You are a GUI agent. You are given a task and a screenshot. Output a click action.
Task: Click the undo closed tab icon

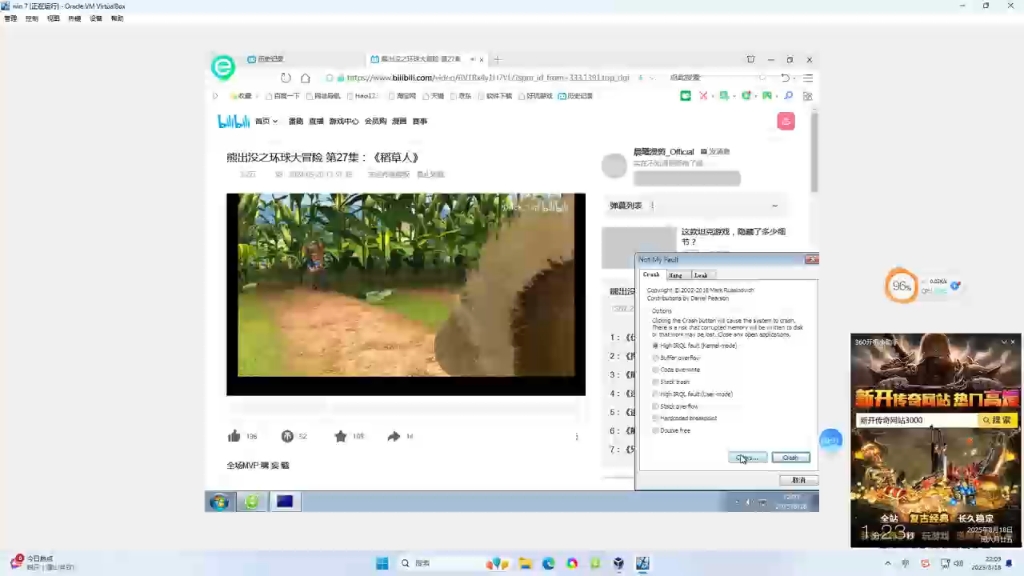786,78
